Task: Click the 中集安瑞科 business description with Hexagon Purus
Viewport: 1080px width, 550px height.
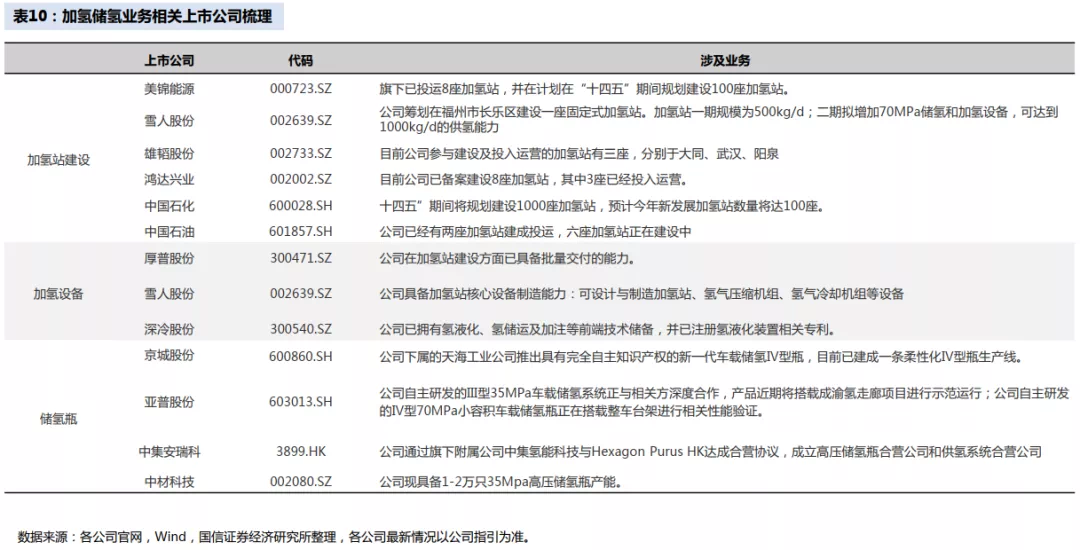Action: point(710,452)
